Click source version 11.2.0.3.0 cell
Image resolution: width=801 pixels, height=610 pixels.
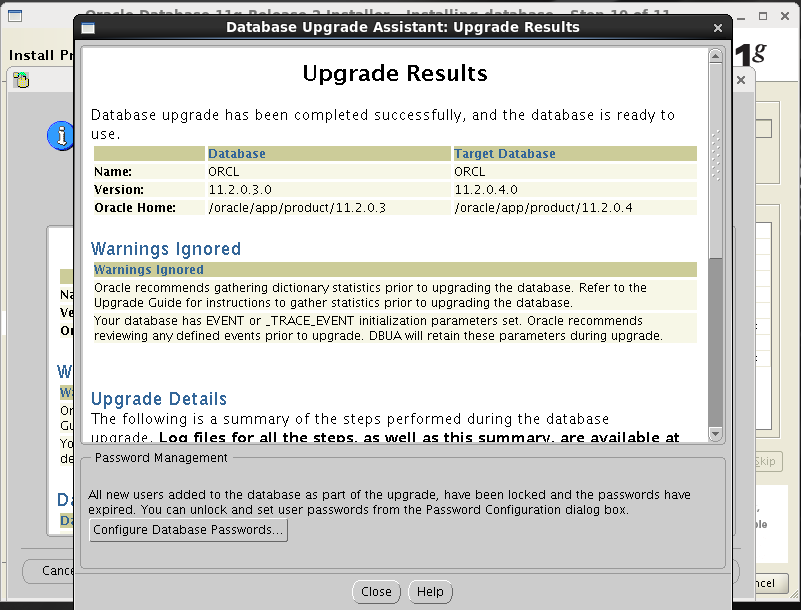point(328,190)
